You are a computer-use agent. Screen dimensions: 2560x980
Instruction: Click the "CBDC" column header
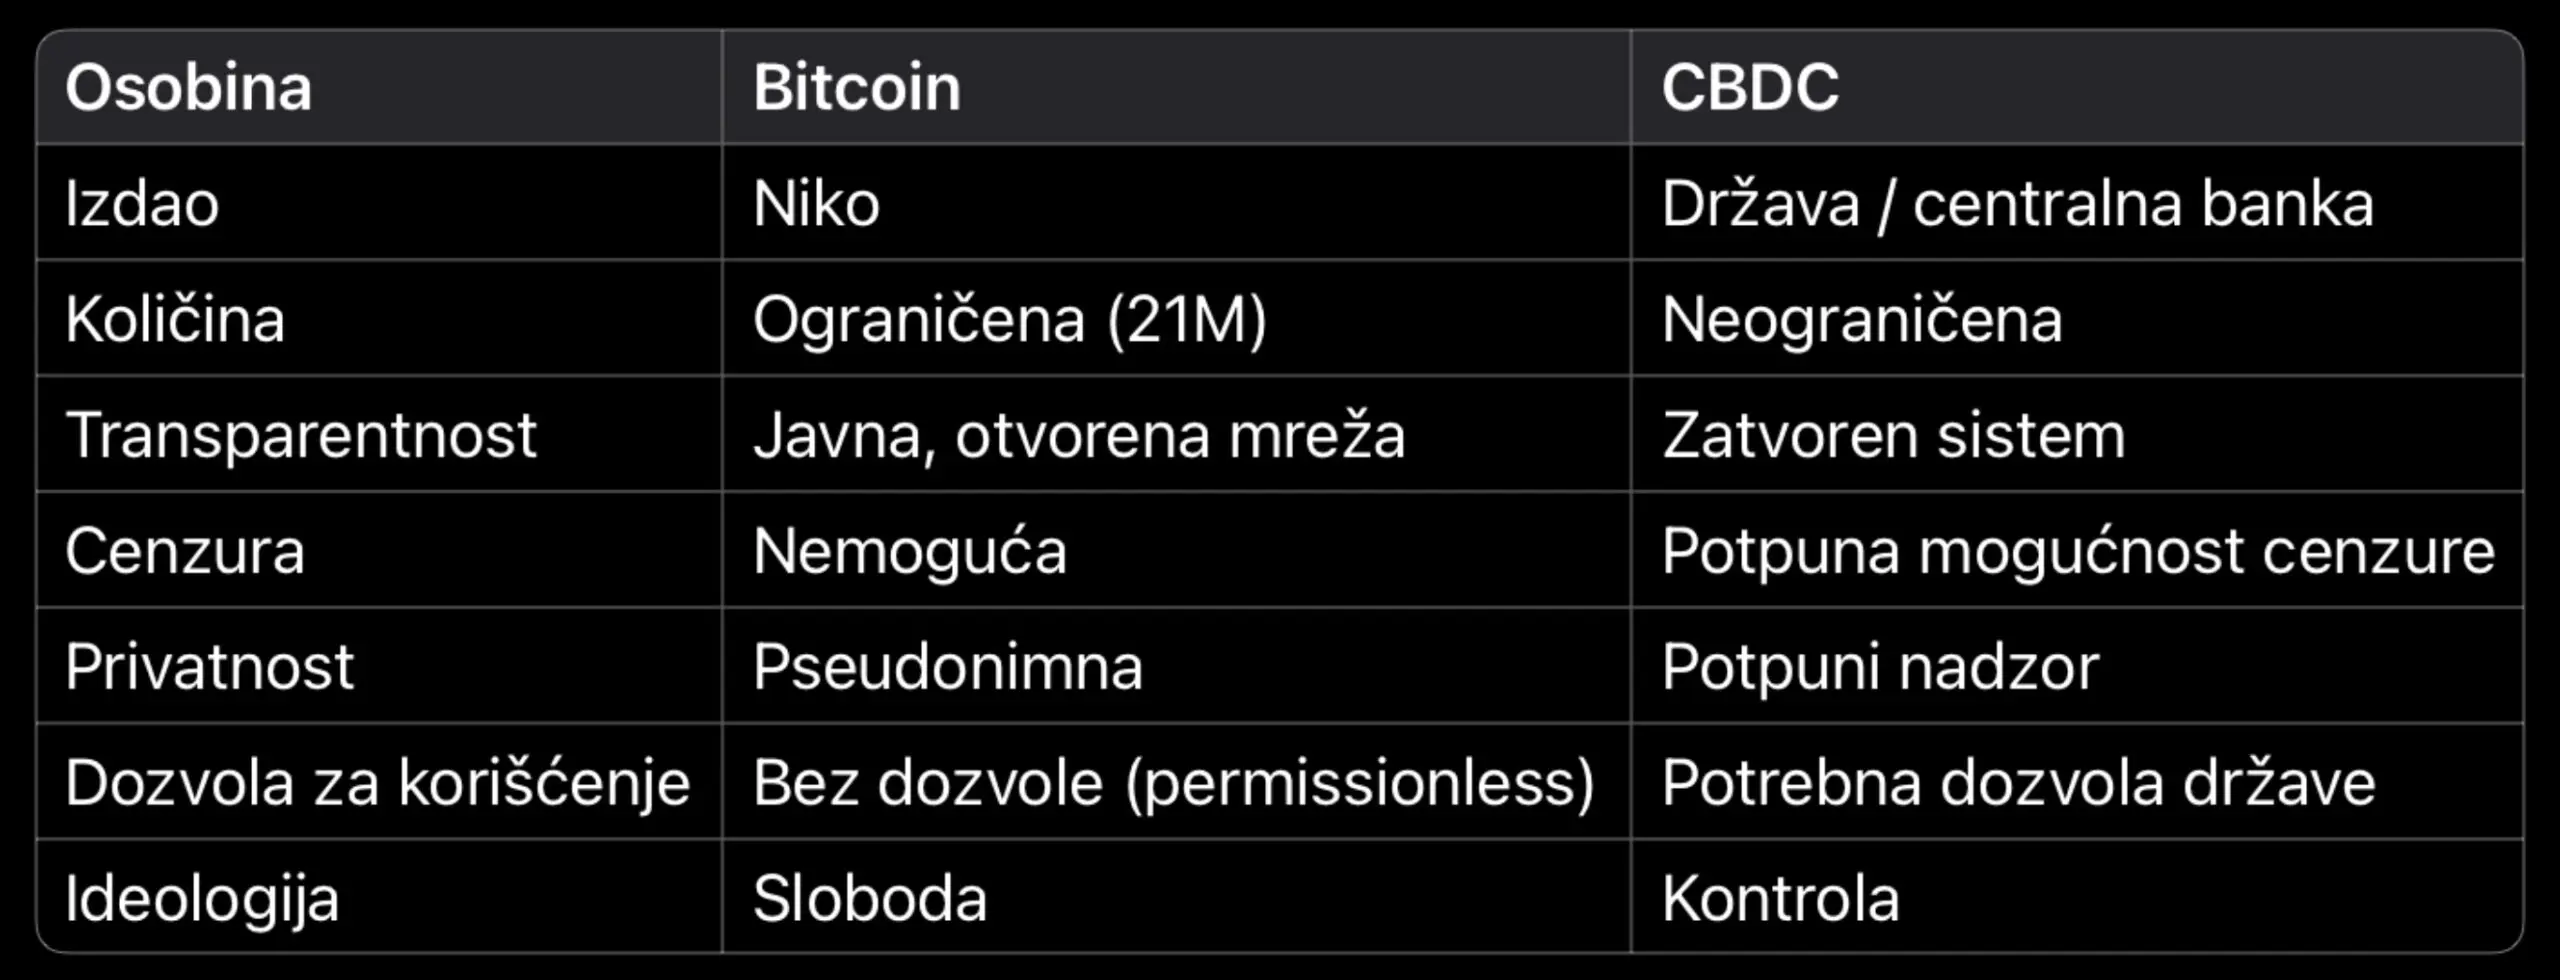(1750, 87)
